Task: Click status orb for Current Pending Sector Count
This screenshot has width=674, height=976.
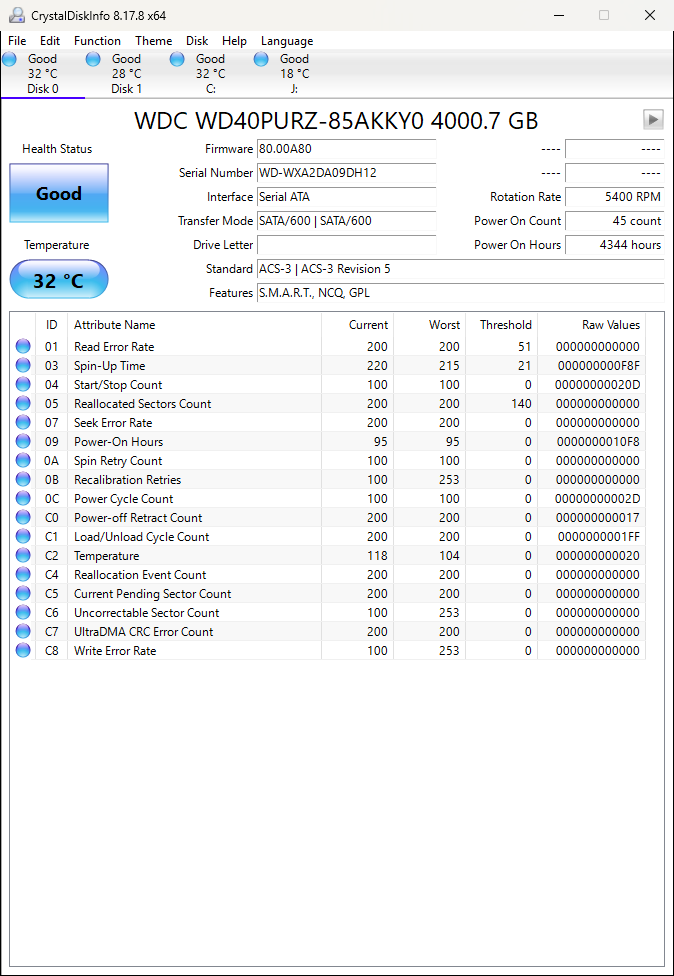Action: click(23, 593)
